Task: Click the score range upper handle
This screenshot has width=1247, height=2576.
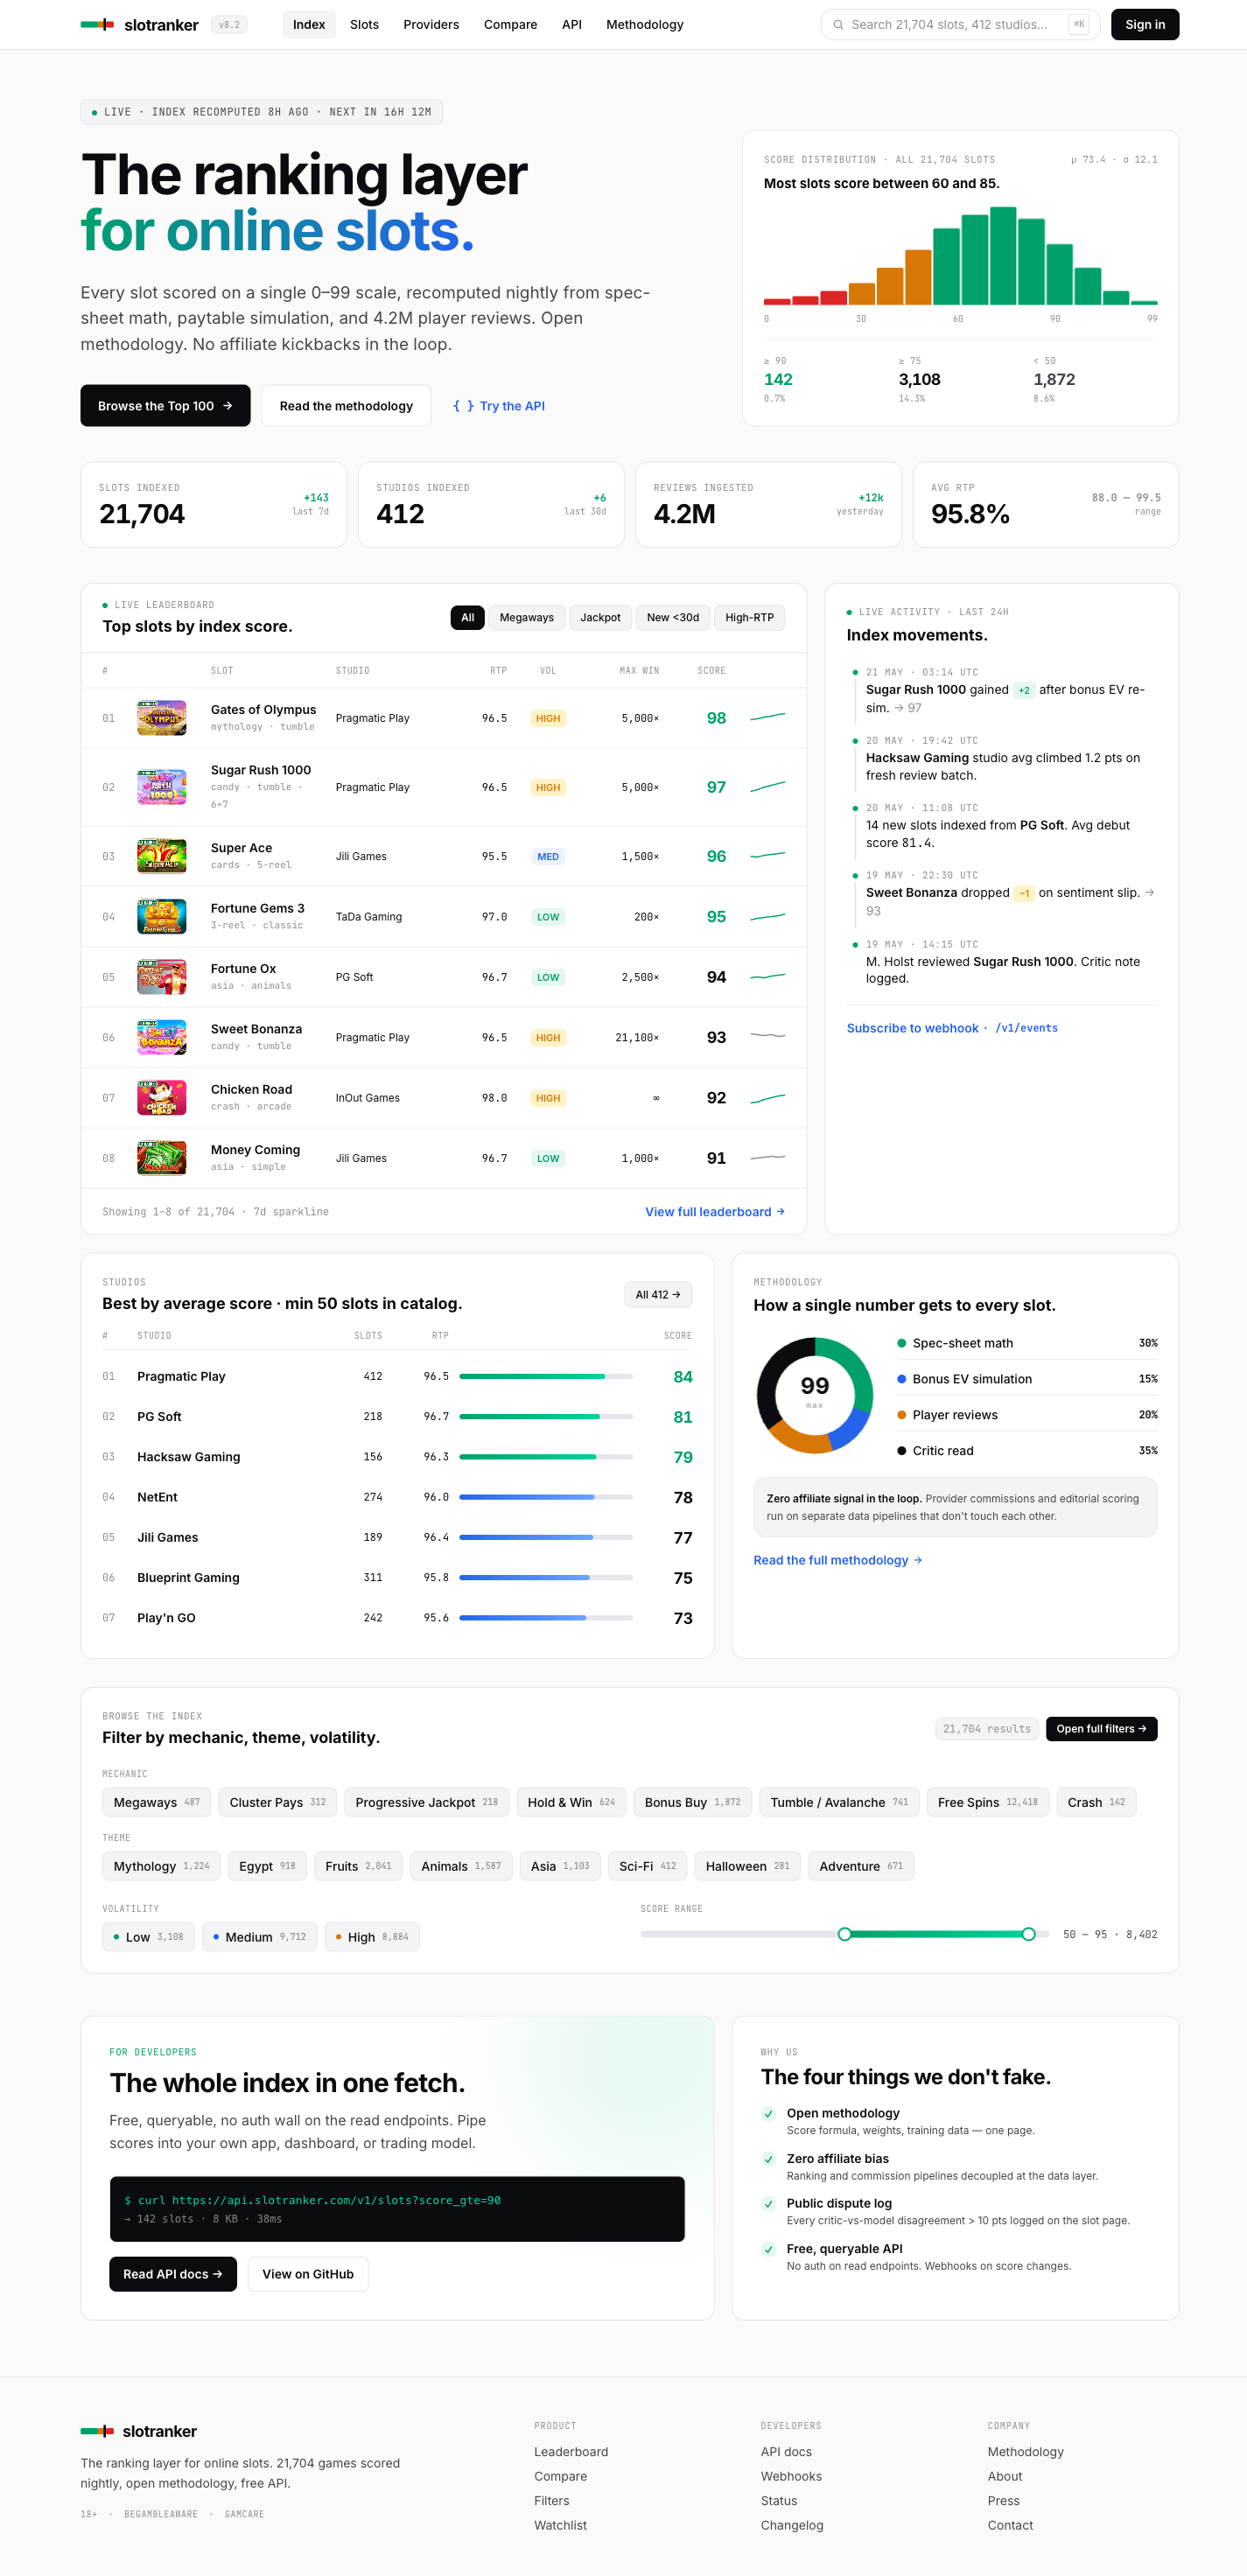Action: click(1028, 1934)
